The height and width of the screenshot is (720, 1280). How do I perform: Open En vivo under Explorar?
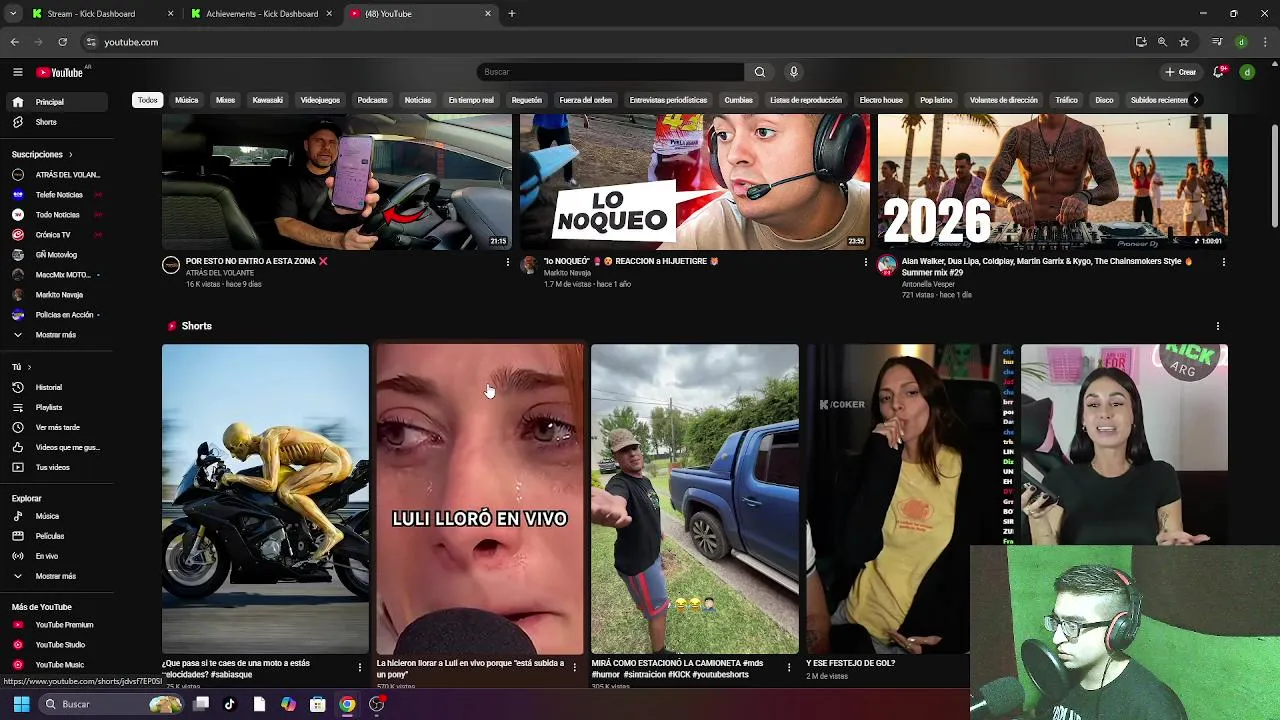[55, 556]
